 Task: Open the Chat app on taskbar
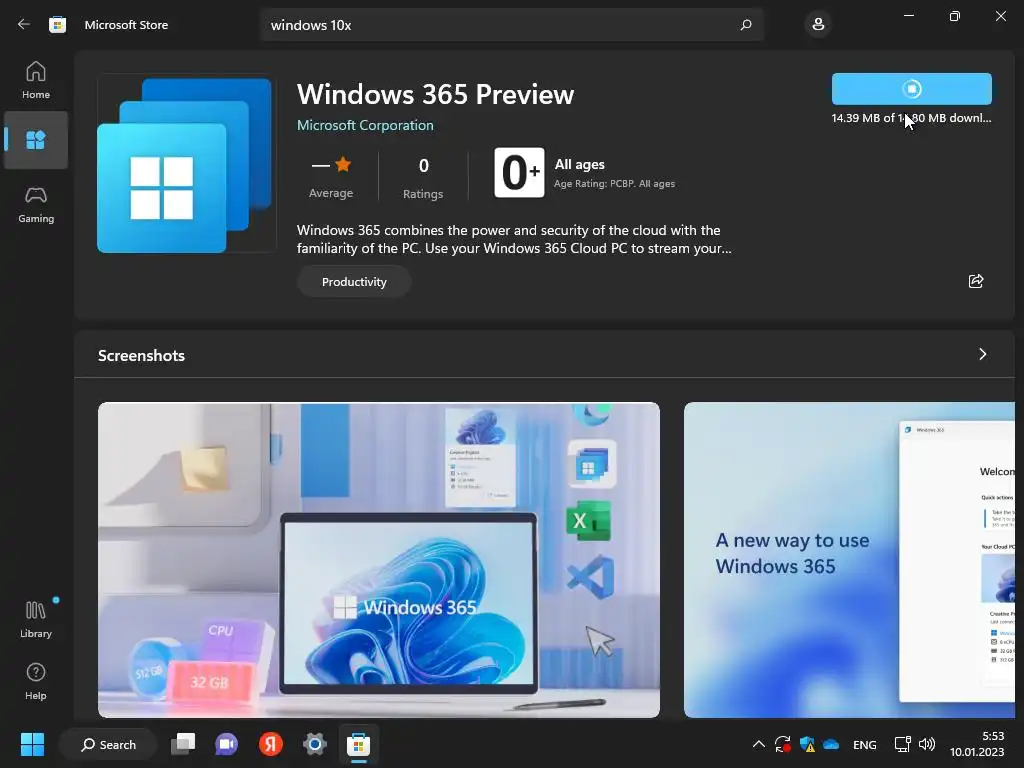227,744
